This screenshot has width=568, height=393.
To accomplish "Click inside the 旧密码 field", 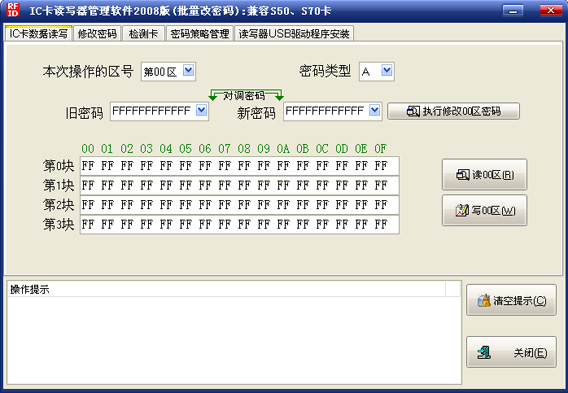I will point(159,111).
